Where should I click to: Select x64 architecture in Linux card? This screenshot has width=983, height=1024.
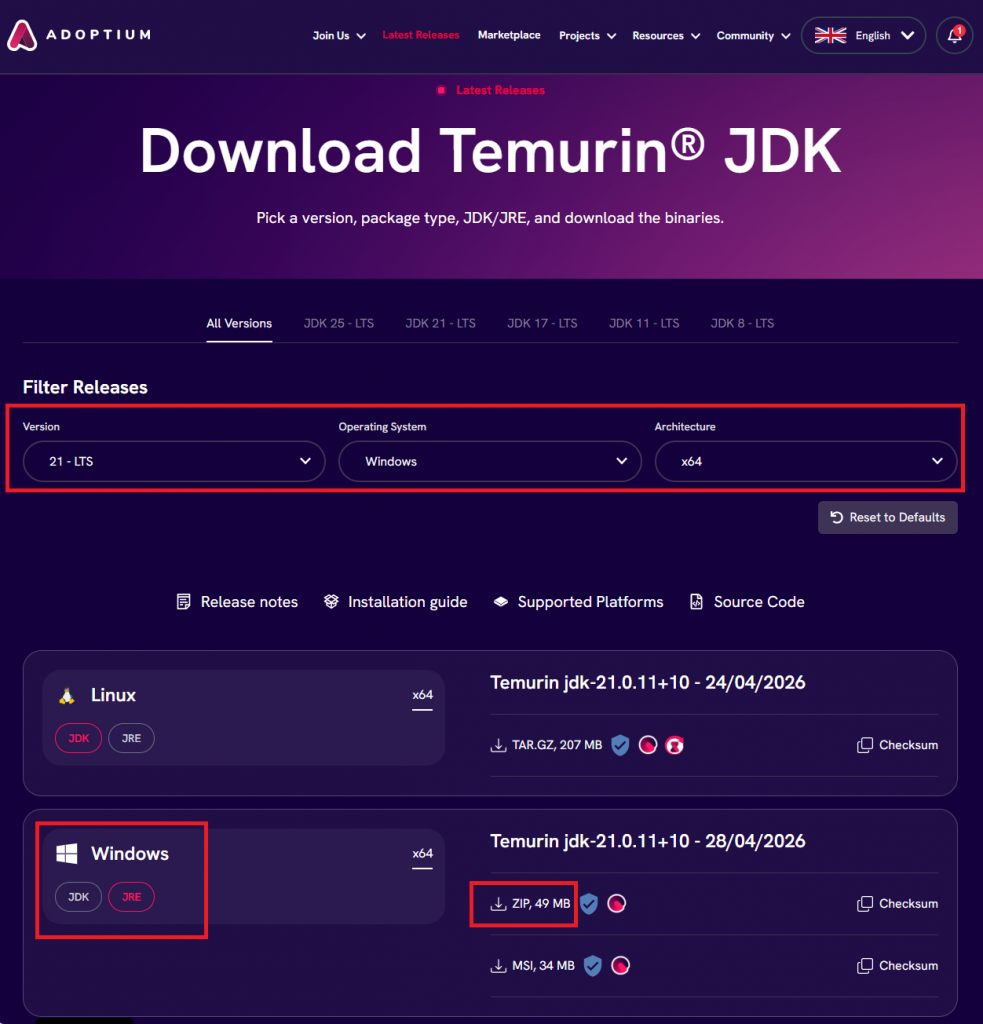[423, 696]
